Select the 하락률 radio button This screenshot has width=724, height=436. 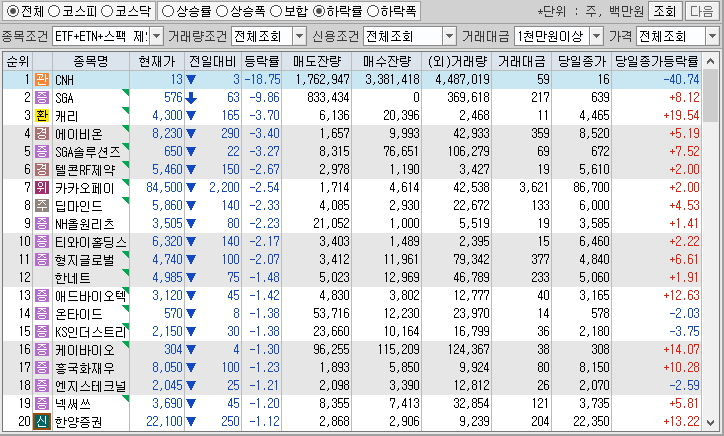[x=319, y=11]
